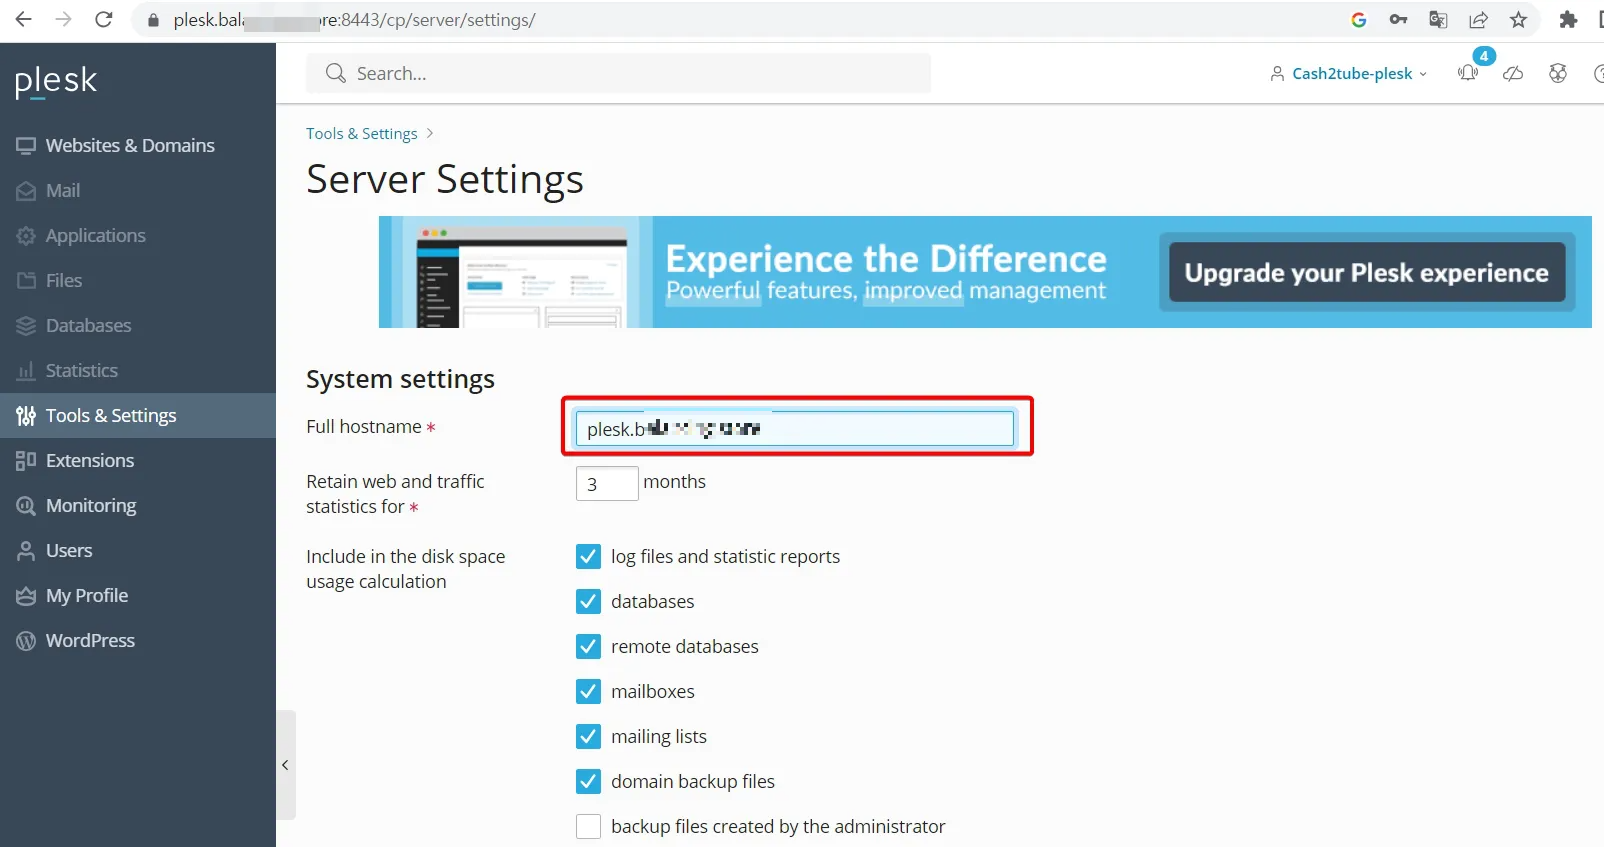Toggle the mailboxes checkbox
1604x847 pixels.
tap(588, 692)
